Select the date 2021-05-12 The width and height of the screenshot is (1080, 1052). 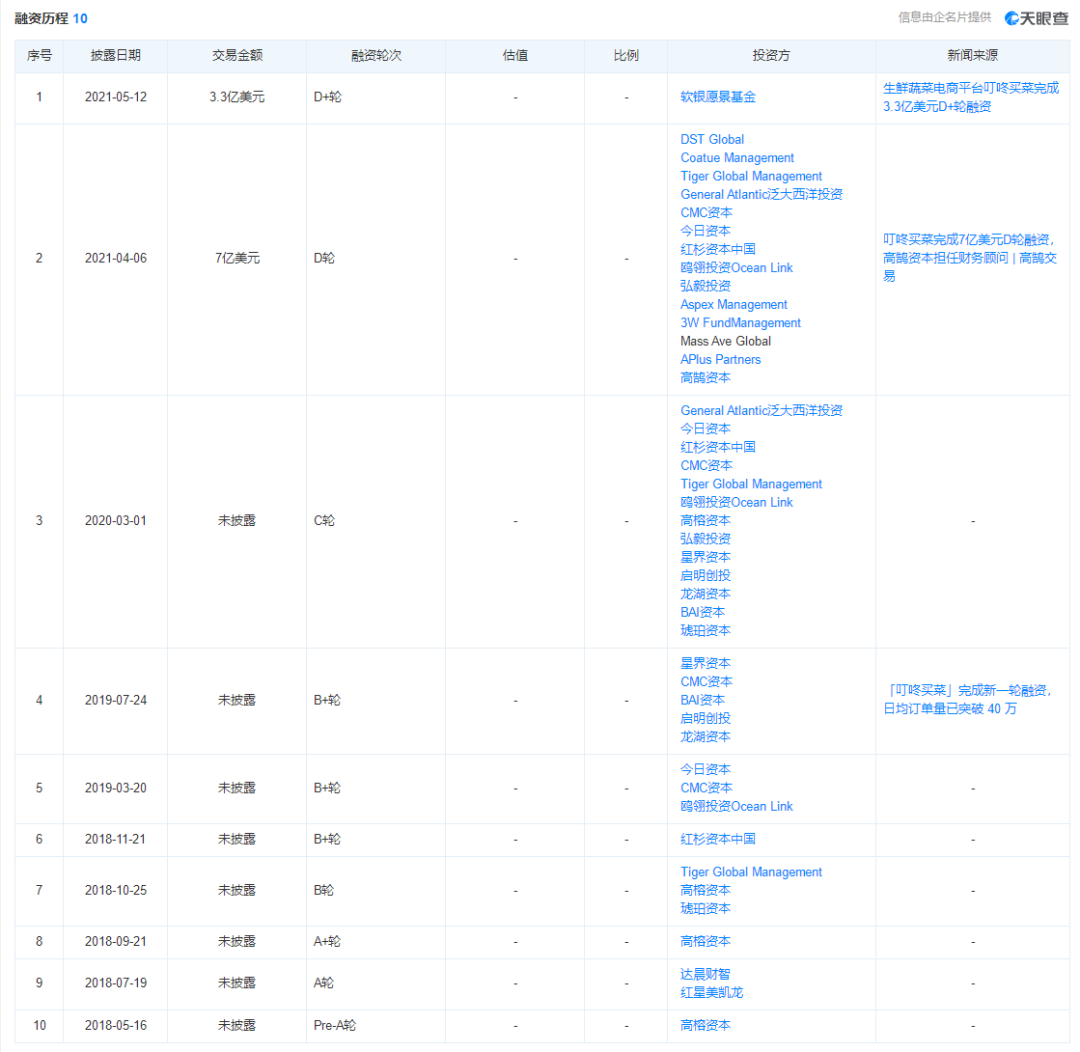(116, 97)
